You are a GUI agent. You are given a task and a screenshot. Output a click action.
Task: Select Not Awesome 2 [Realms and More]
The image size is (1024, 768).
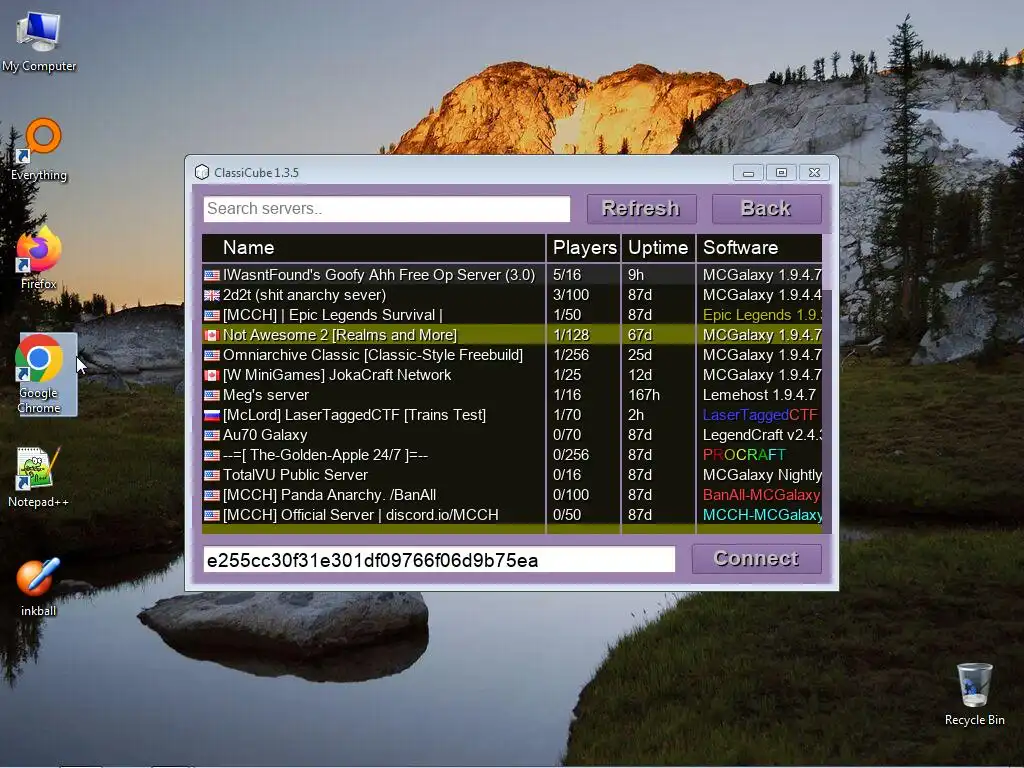(512, 335)
